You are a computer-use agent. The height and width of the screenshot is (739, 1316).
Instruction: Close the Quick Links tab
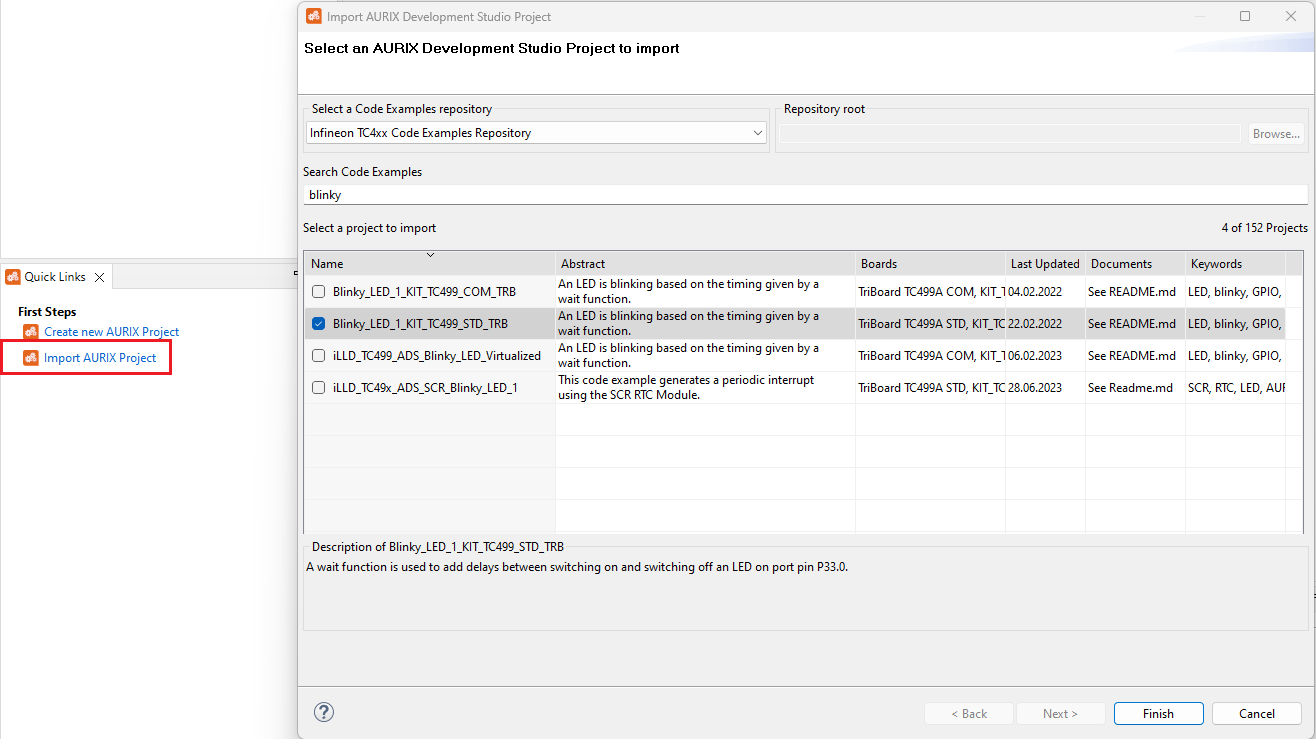98,277
